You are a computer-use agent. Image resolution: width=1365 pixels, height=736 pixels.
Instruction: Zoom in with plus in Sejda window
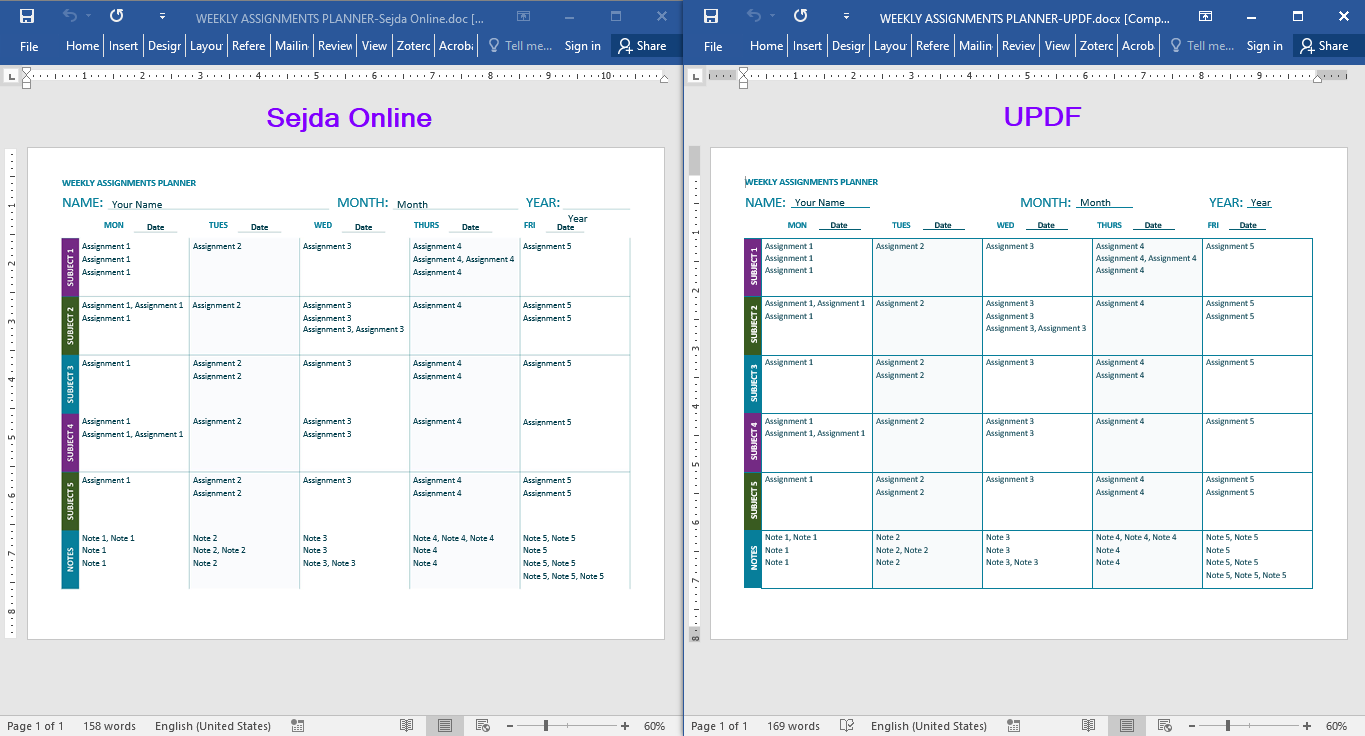pos(625,726)
